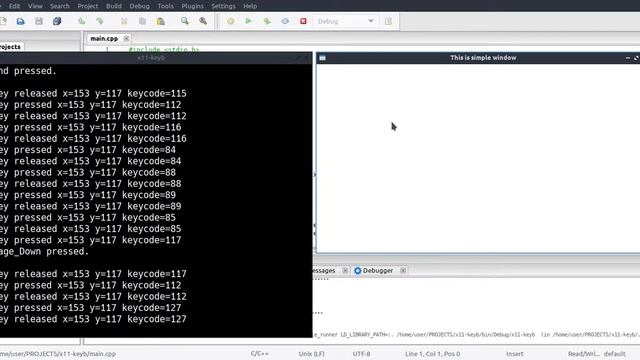Rebuild the project with the blue arrows icon

[285, 21]
